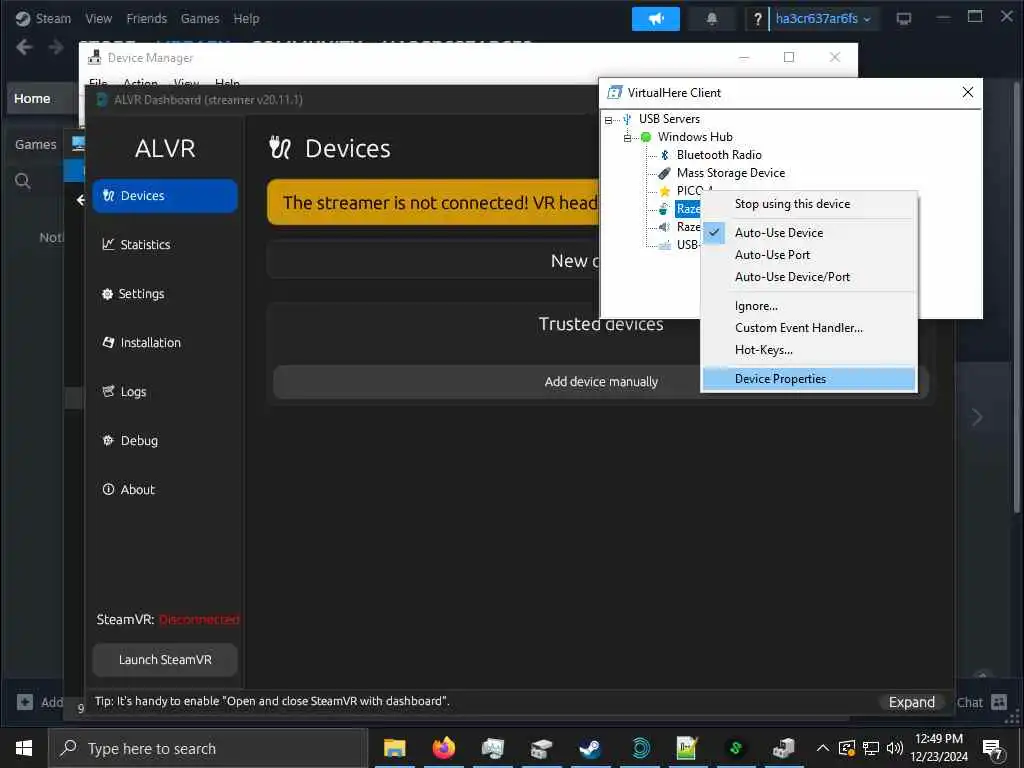This screenshot has width=1024, height=768.
Task: Click the USB stick icon for Mass Storage
Action: pos(664,173)
